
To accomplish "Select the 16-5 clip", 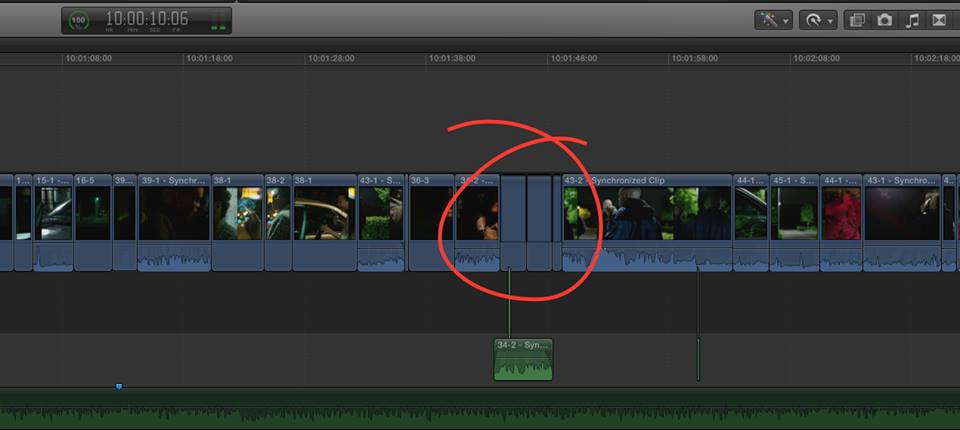I will point(93,222).
